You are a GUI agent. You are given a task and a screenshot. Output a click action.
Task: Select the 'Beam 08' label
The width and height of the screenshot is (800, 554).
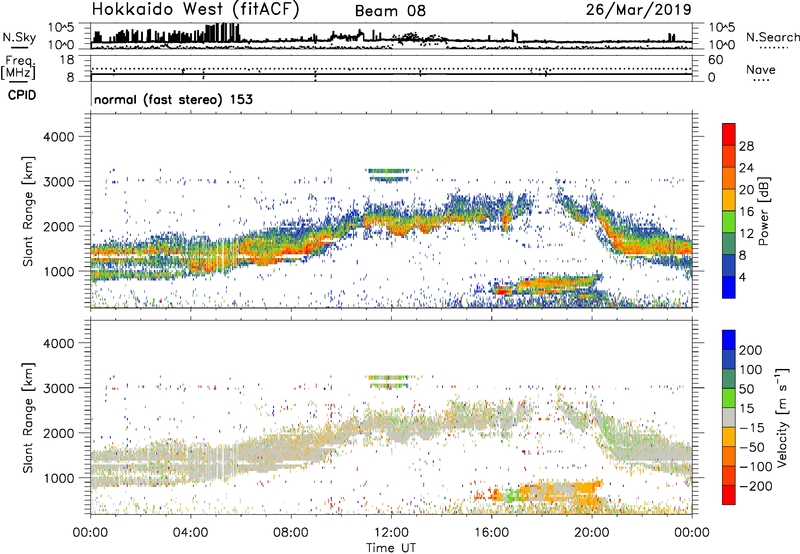coord(390,11)
